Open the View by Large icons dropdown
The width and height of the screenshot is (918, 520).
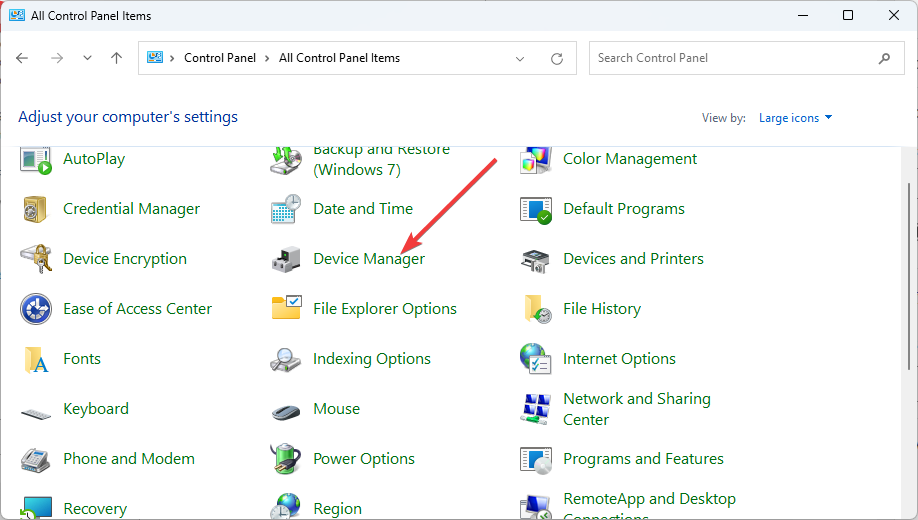click(795, 118)
